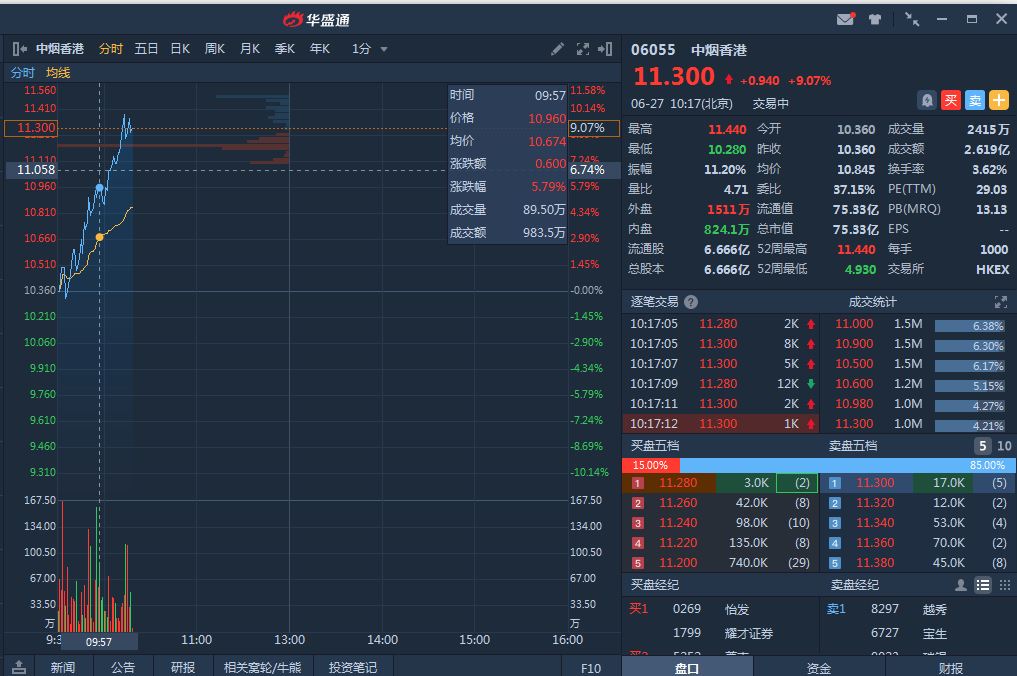Expand the chart to fullscreen
The height and width of the screenshot is (676, 1017).
(582, 49)
